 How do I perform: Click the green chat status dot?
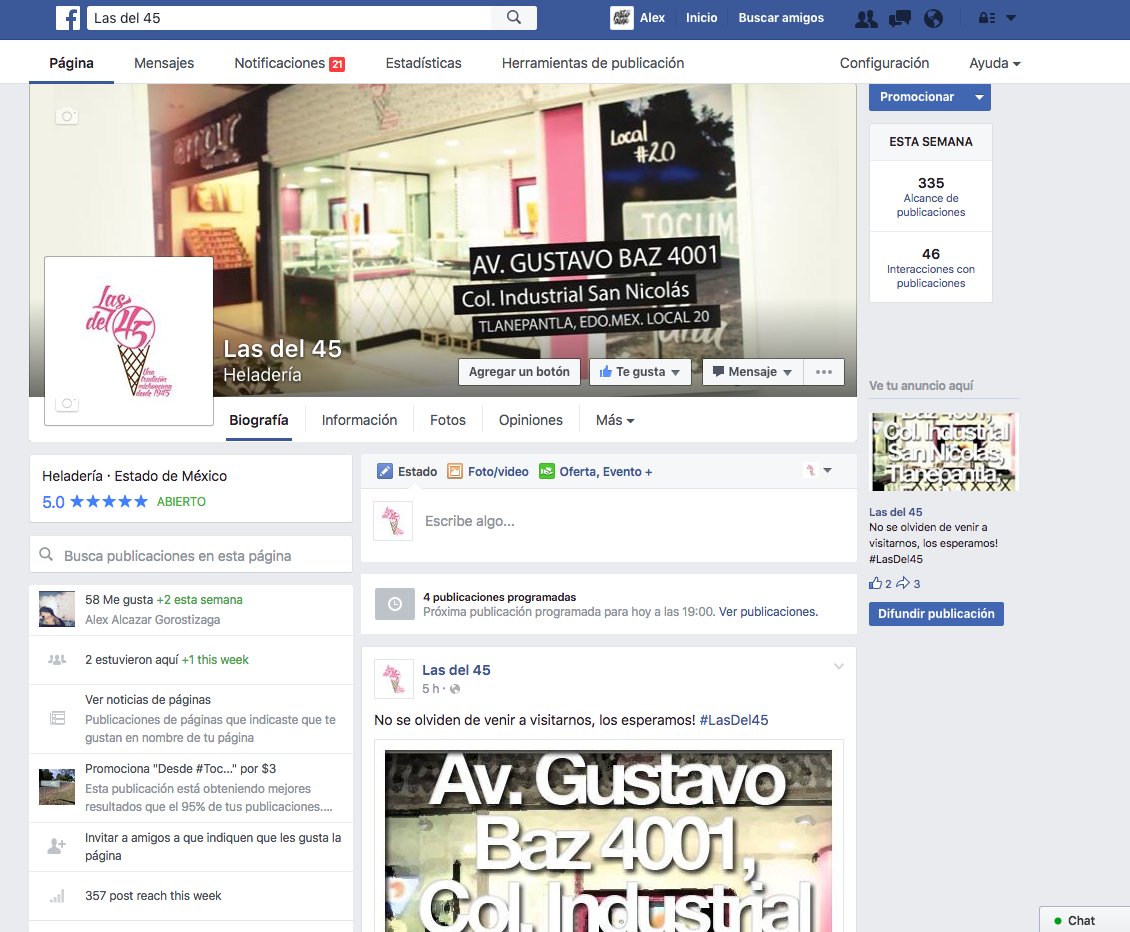tap(1058, 920)
